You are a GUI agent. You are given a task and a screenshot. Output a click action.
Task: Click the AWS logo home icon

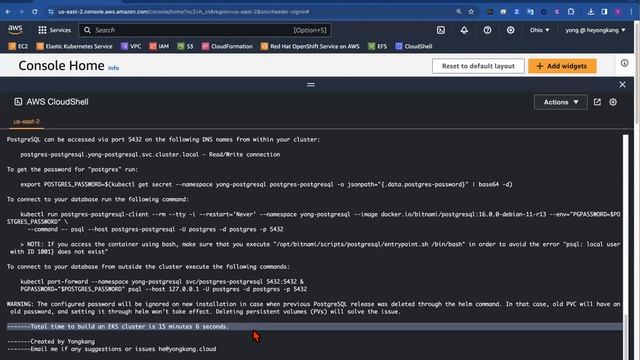click(15, 29)
